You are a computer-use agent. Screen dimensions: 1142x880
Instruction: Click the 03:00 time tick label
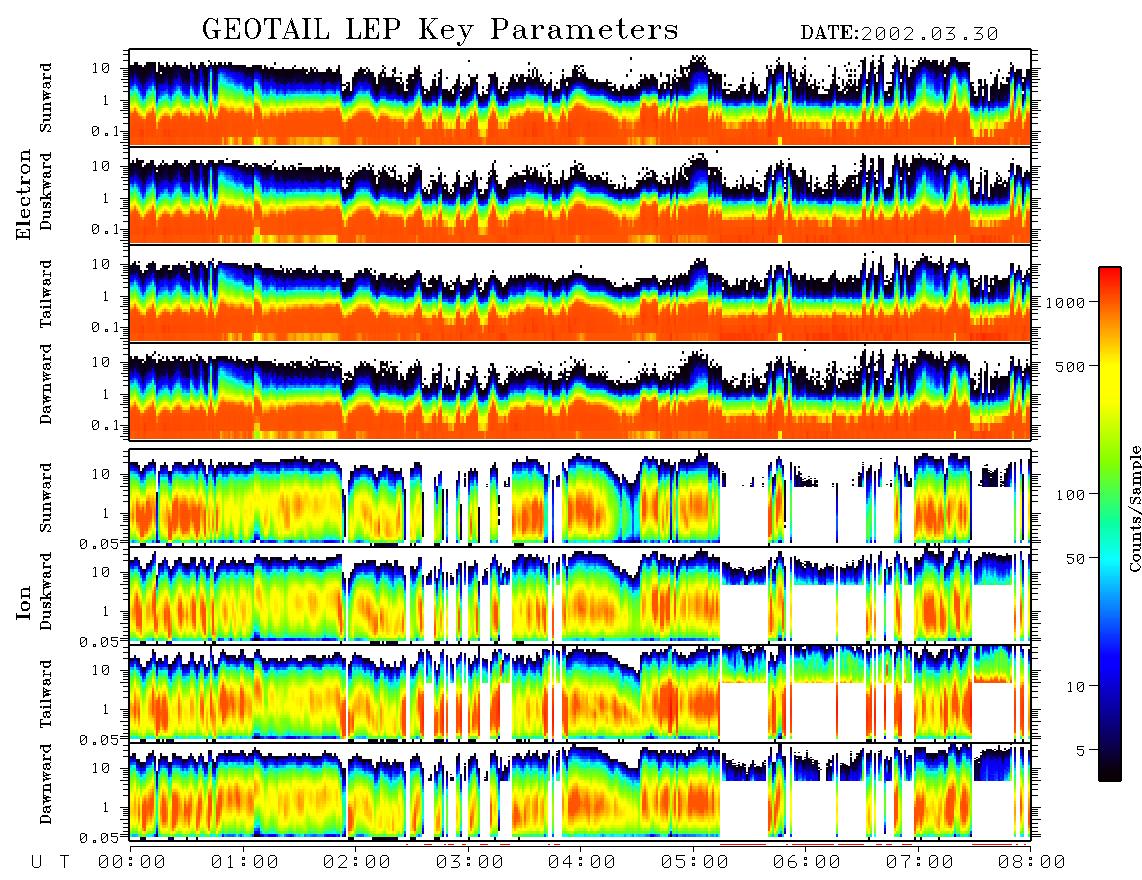tap(469, 863)
